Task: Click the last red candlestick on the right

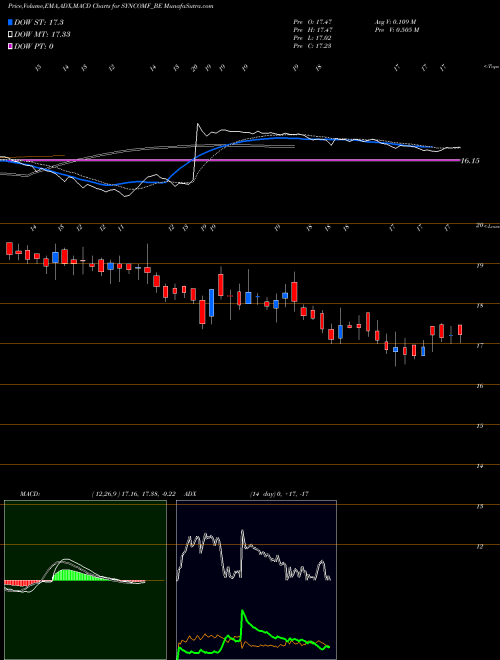Action: click(x=460, y=330)
